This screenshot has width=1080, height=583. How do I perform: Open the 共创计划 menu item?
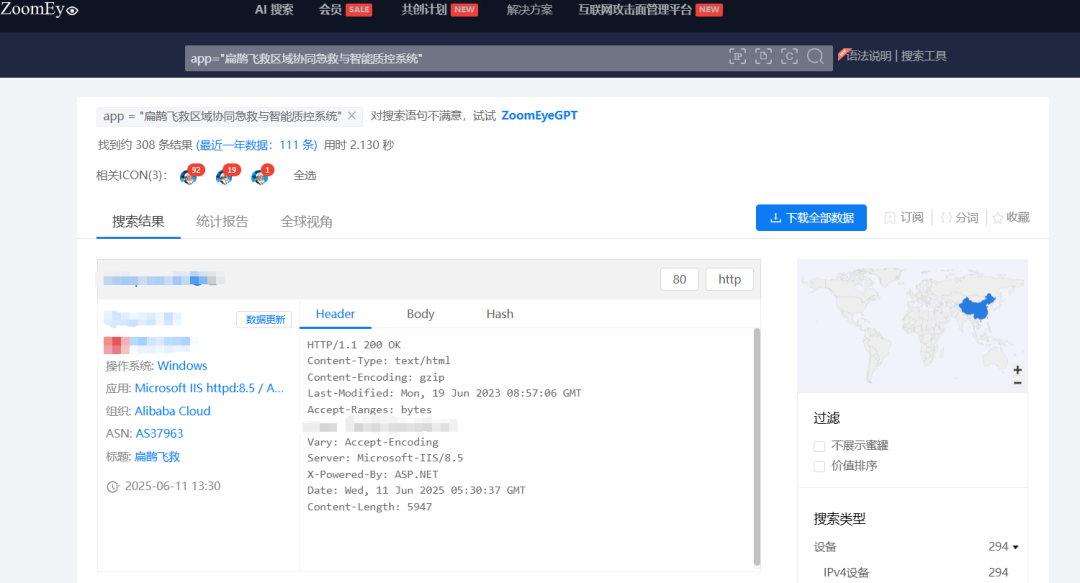pyautogui.click(x=424, y=10)
